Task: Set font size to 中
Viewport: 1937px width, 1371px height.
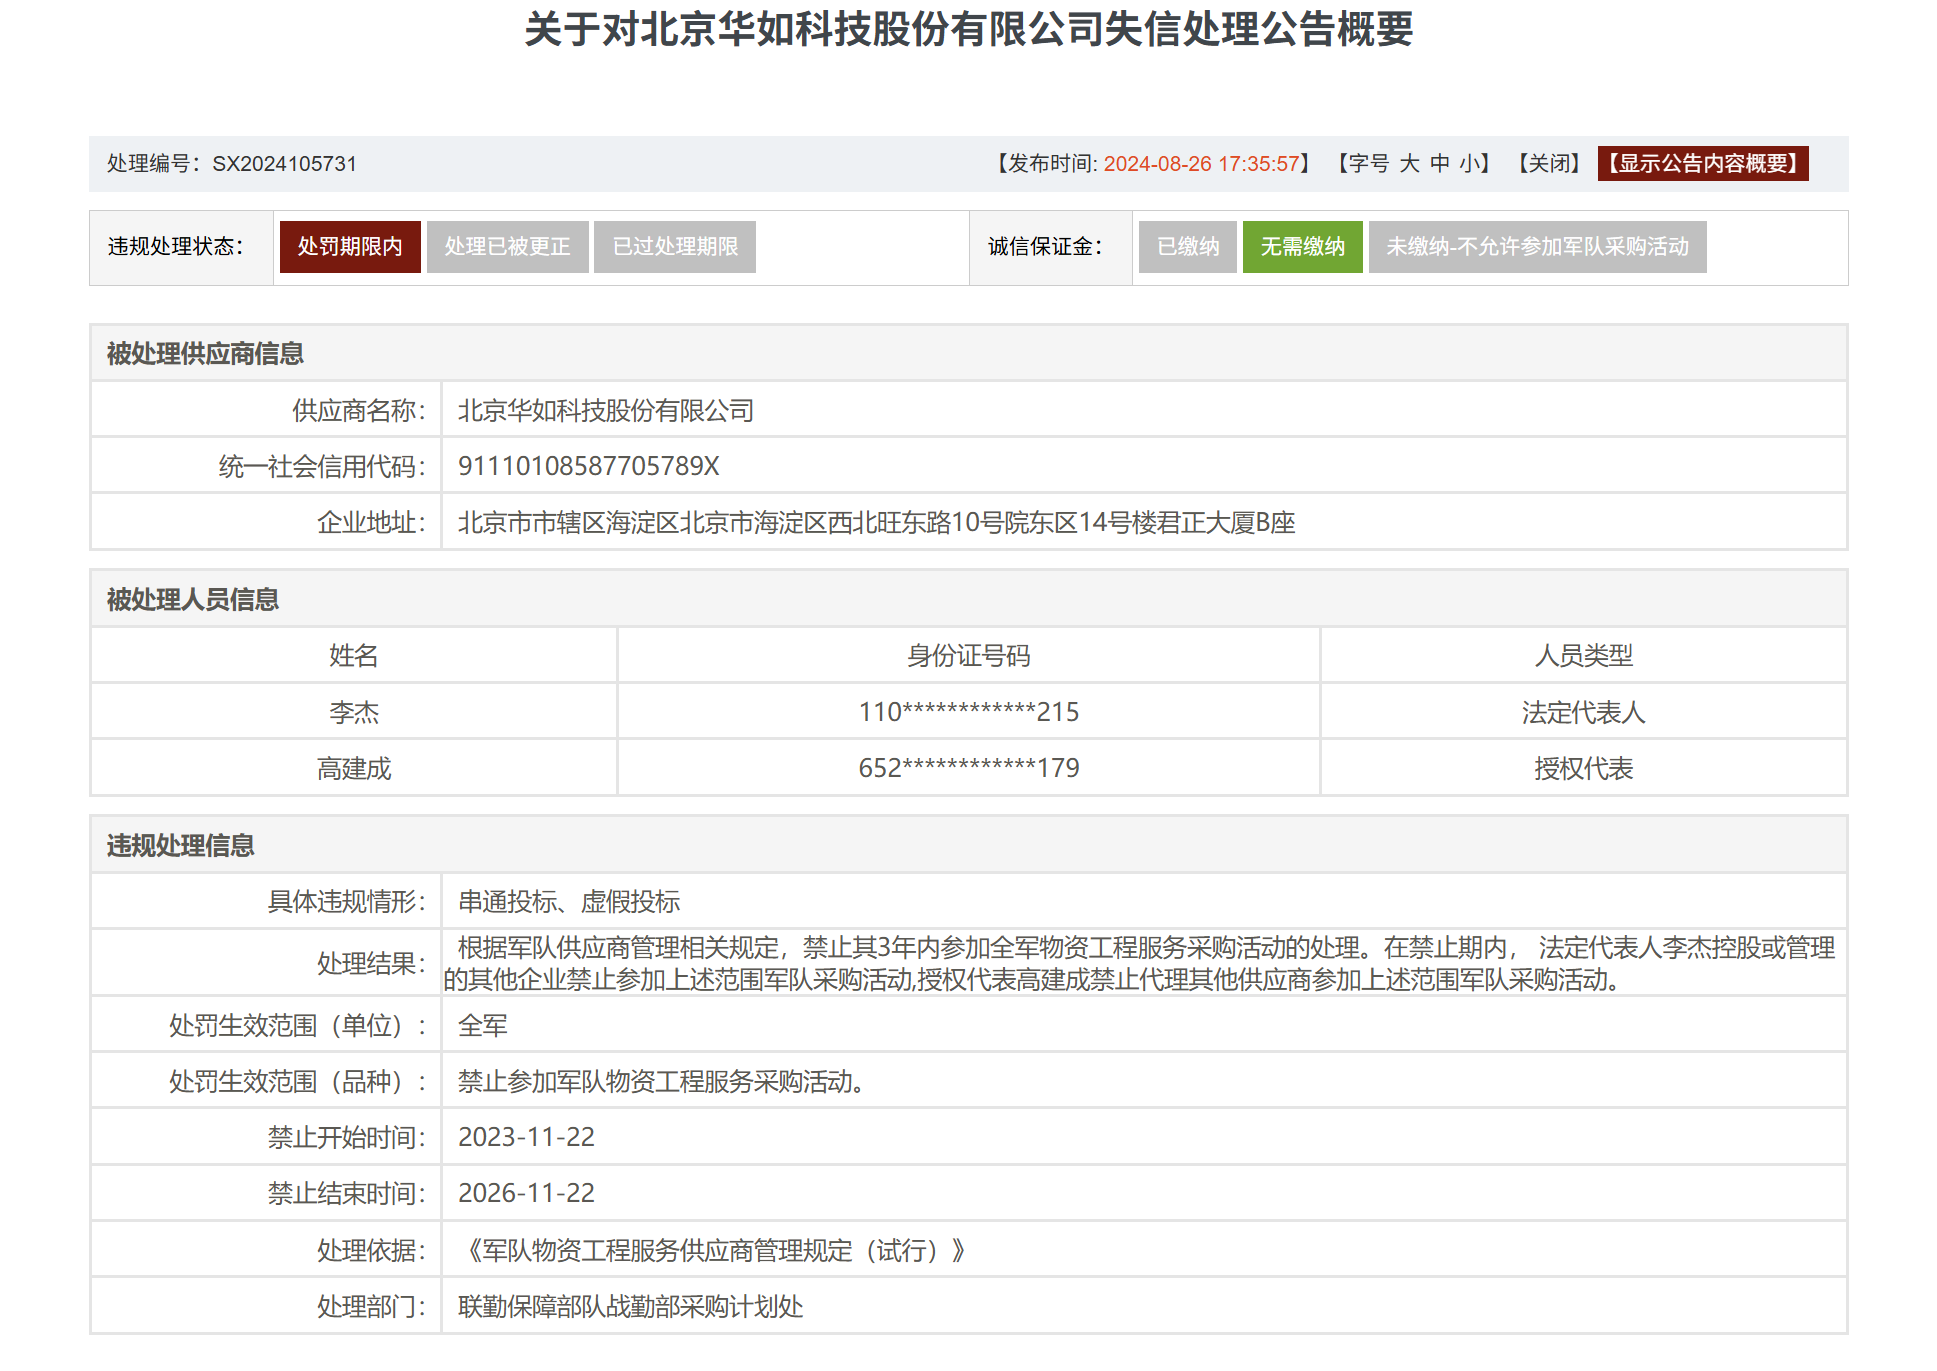Action: 1440,163
